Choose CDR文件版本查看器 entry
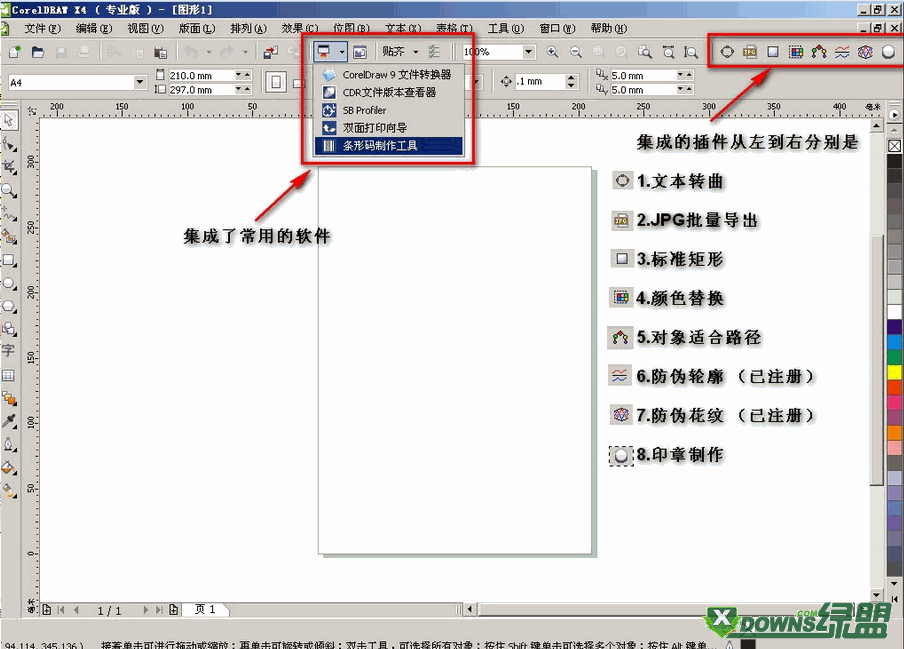 point(389,92)
